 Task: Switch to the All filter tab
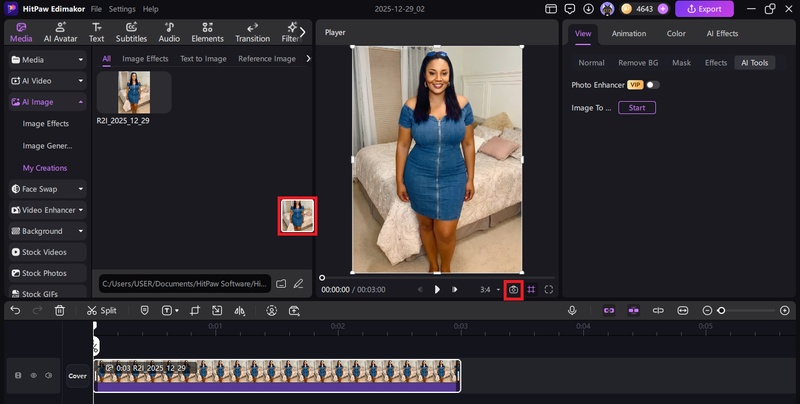pyautogui.click(x=106, y=59)
